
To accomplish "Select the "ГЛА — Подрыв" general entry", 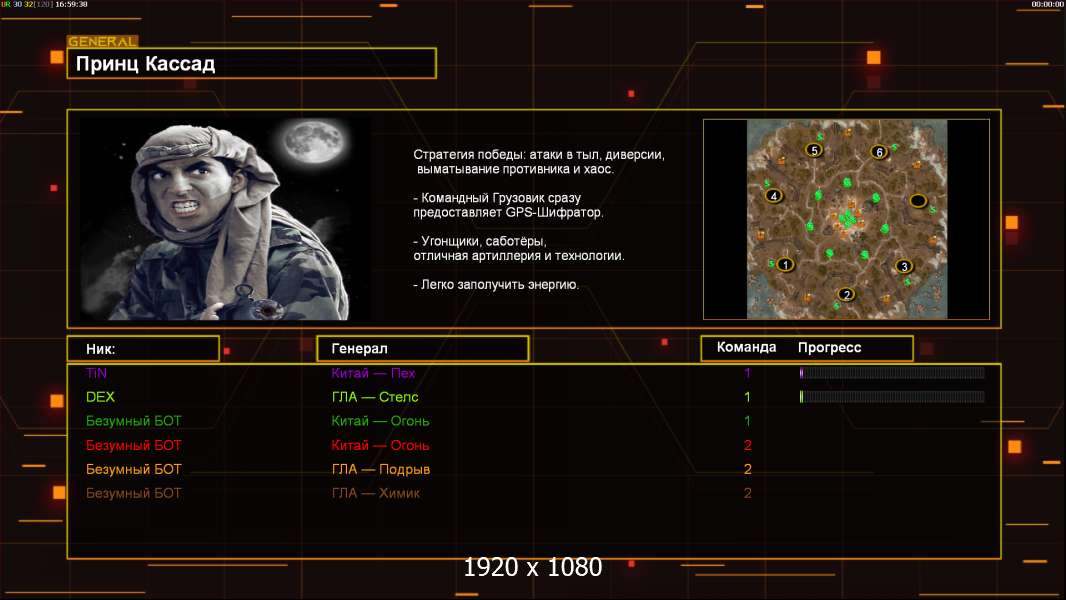I will 380,469.
